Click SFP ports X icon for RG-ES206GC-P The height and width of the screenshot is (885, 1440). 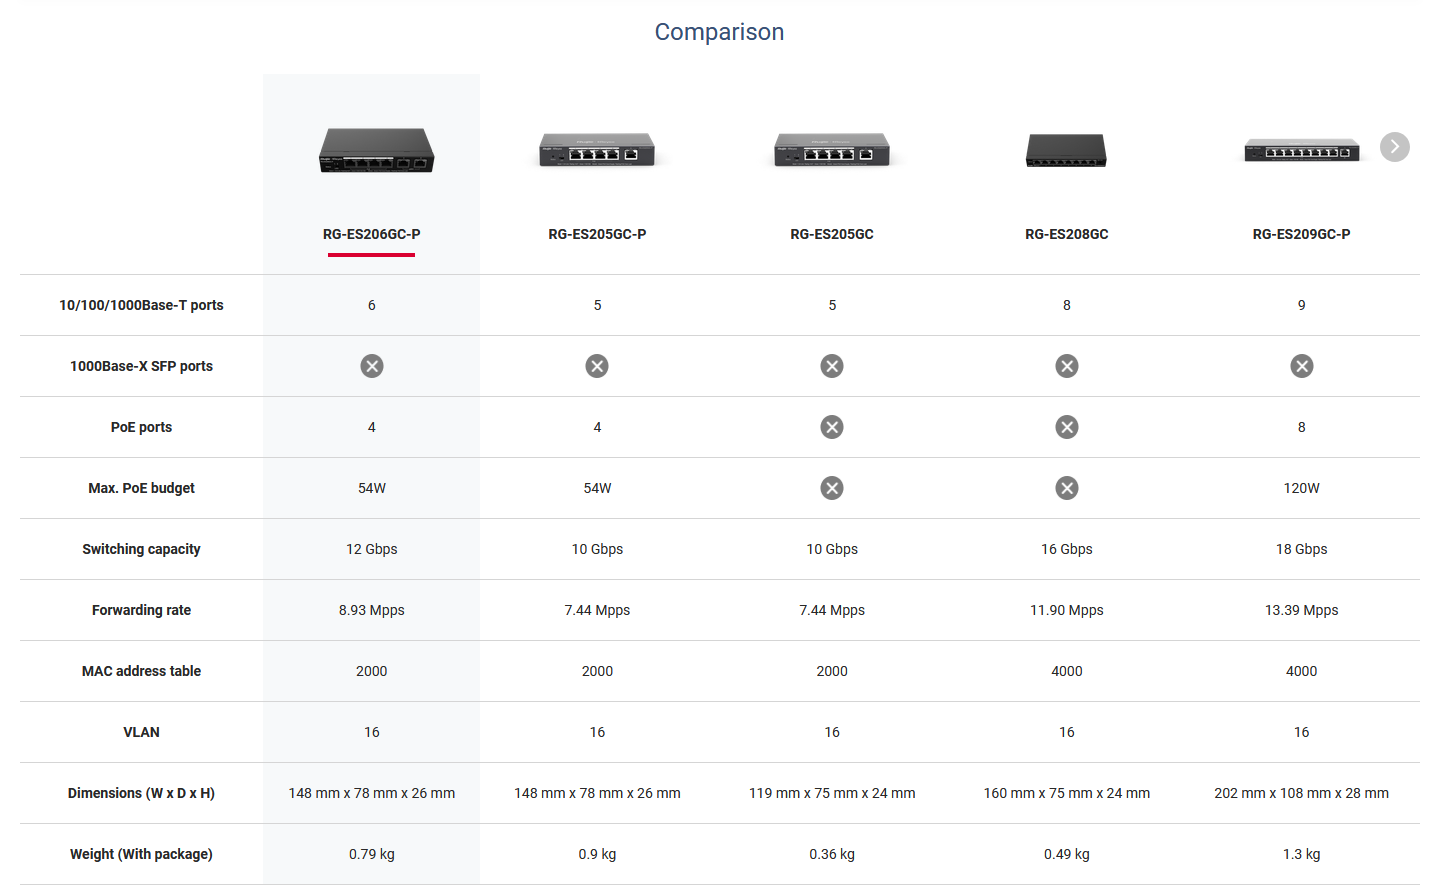pyautogui.click(x=372, y=366)
